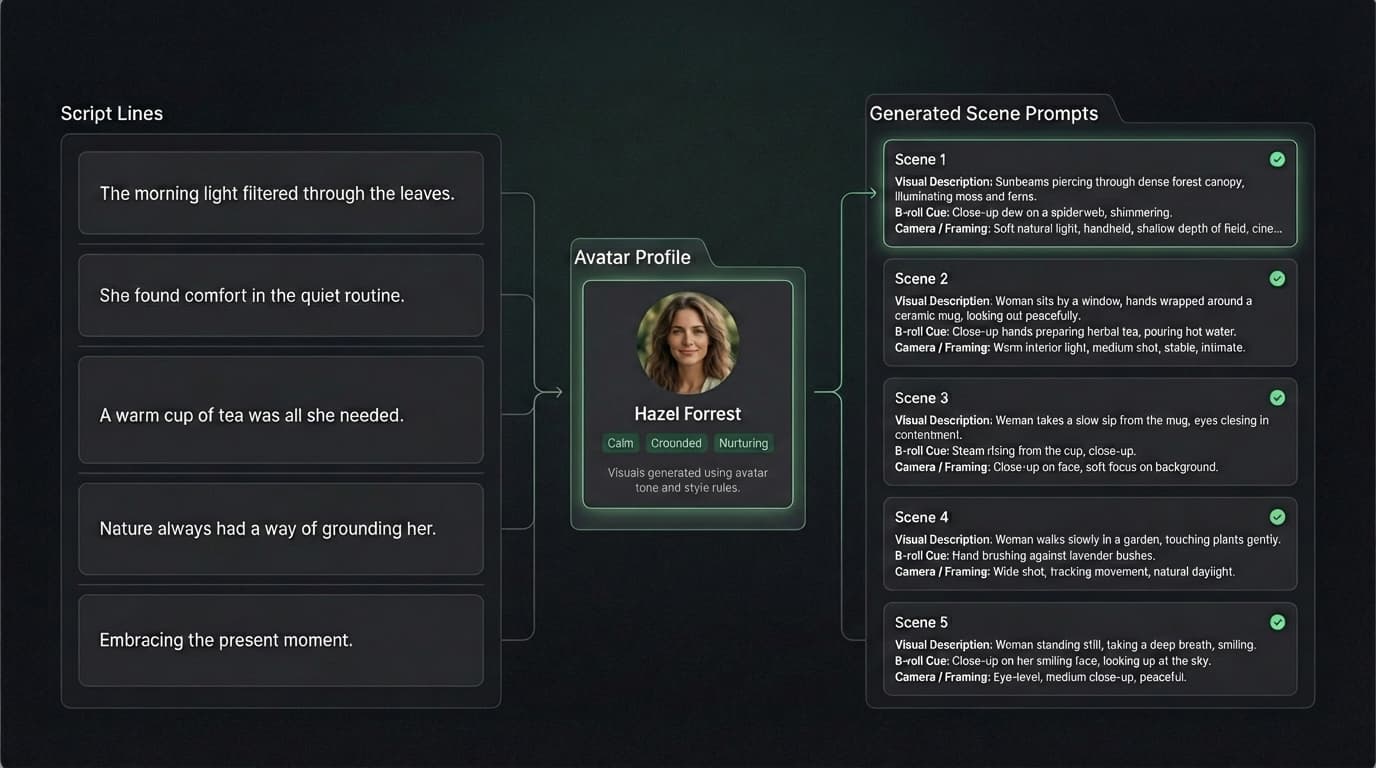Image resolution: width=1376 pixels, height=768 pixels.
Task: Select the Calm trait badge
Action: [620, 442]
